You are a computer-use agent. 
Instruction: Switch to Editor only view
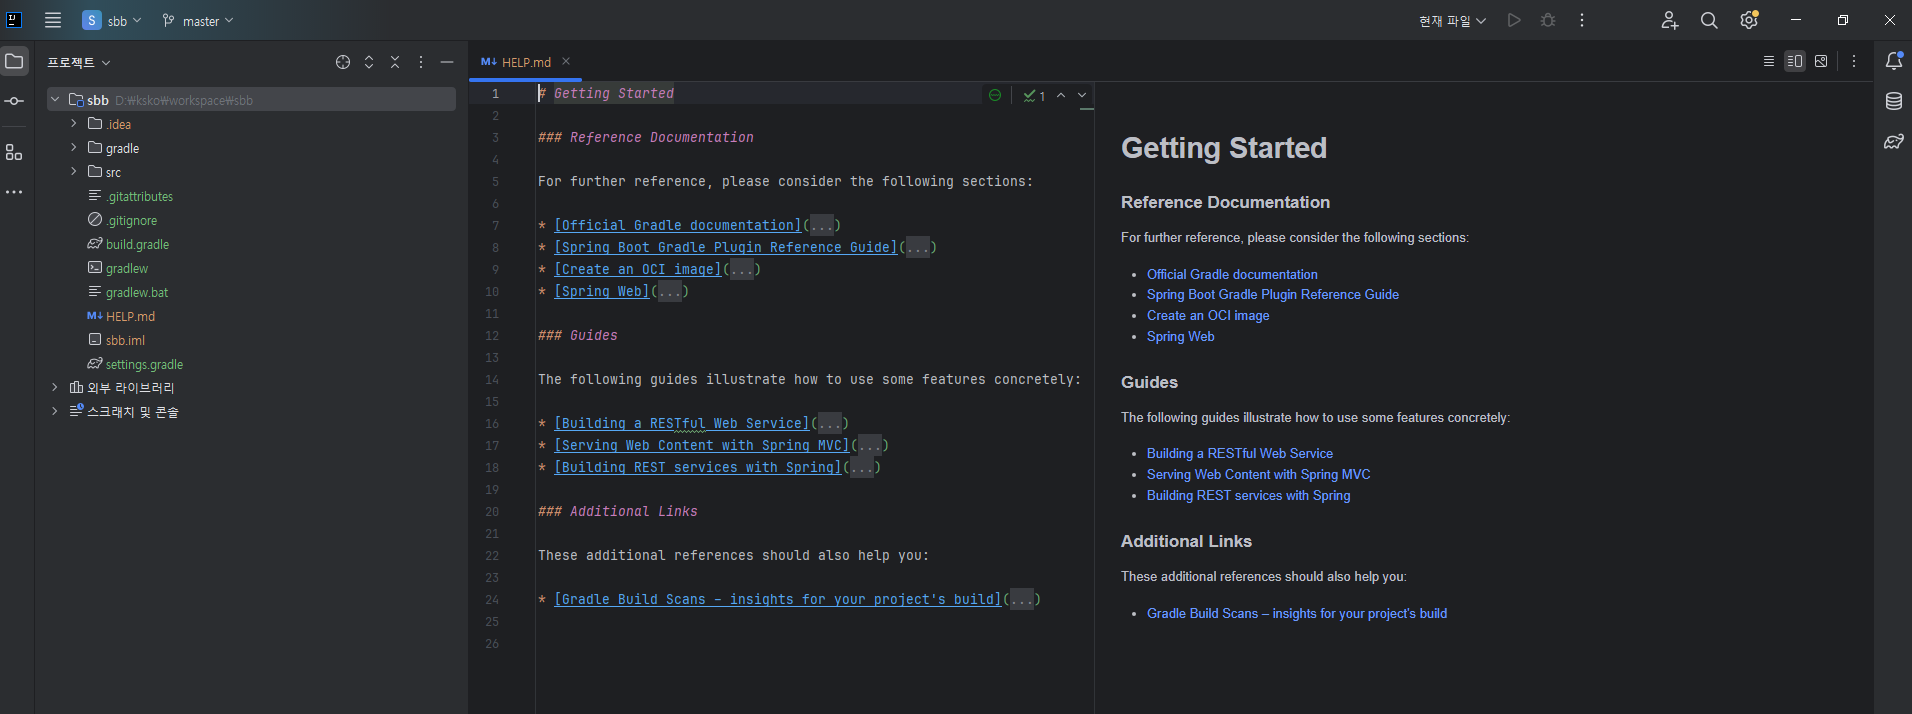pyautogui.click(x=1769, y=61)
